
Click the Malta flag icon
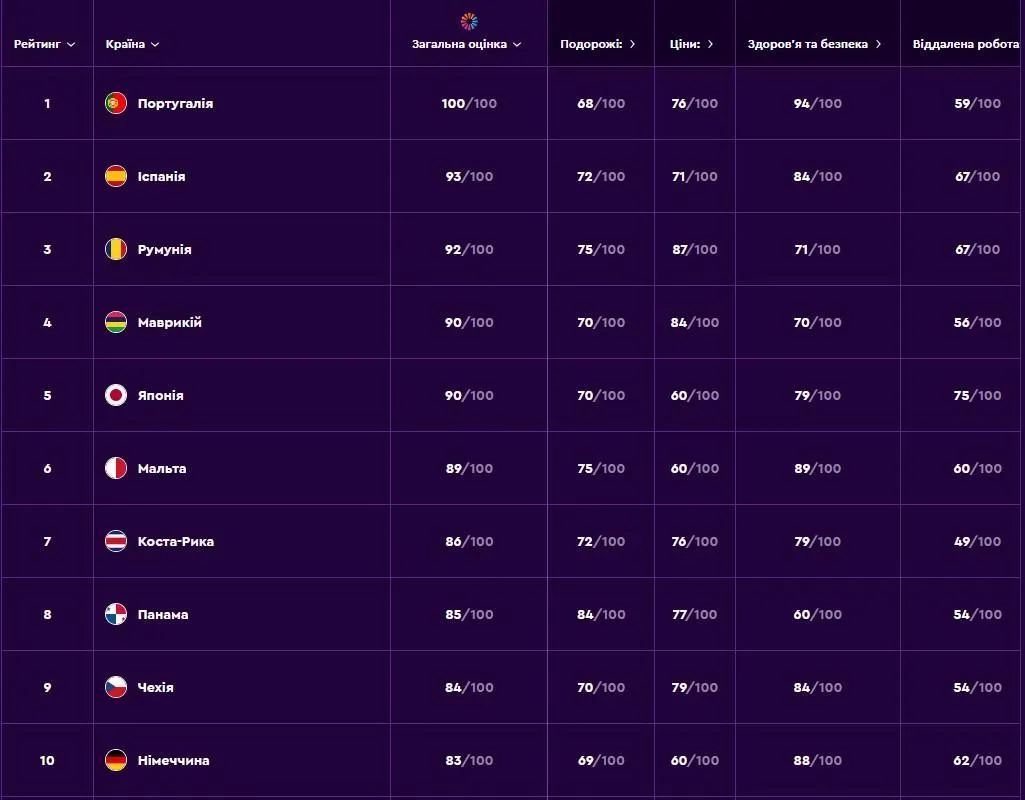point(116,468)
